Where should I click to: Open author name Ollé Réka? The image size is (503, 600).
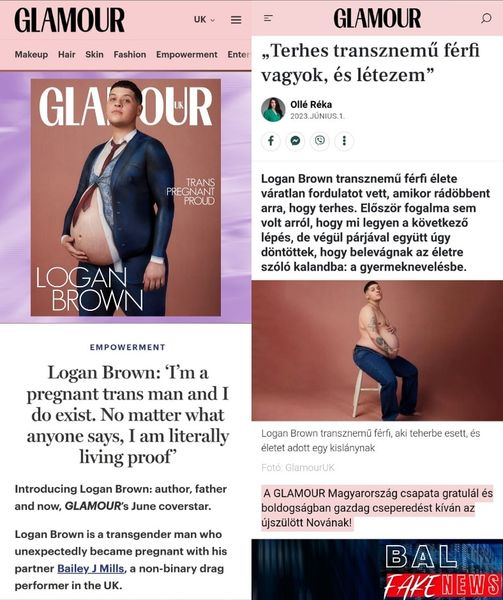click(x=311, y=104)
